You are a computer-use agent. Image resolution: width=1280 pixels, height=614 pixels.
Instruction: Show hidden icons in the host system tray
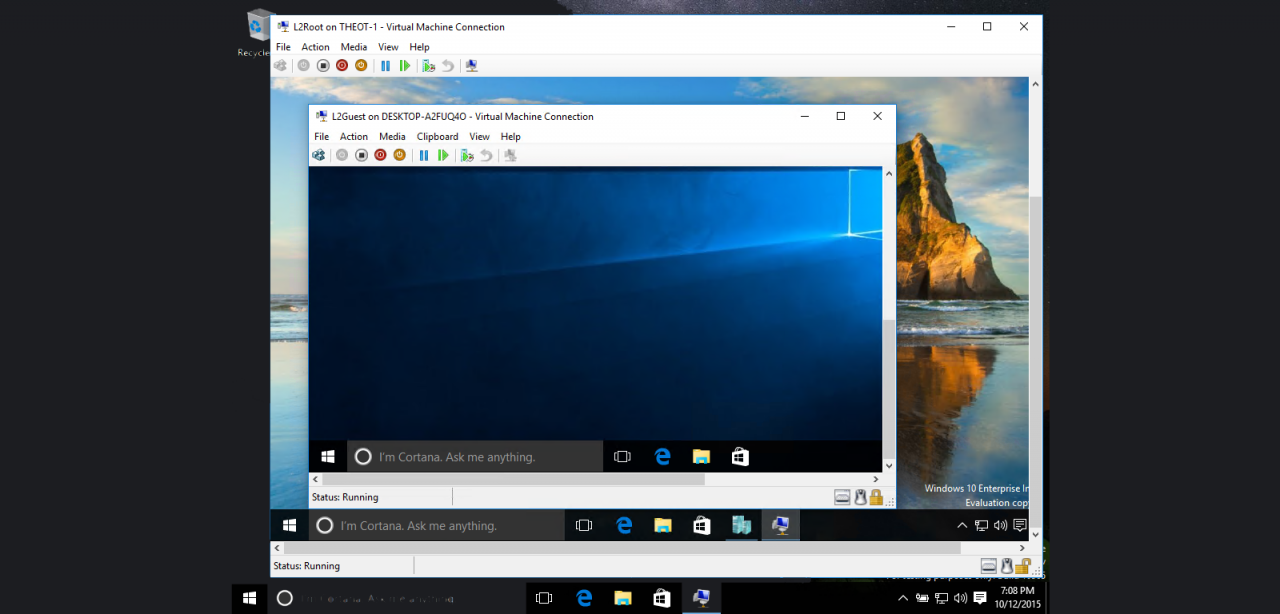(x=903, y=598)
